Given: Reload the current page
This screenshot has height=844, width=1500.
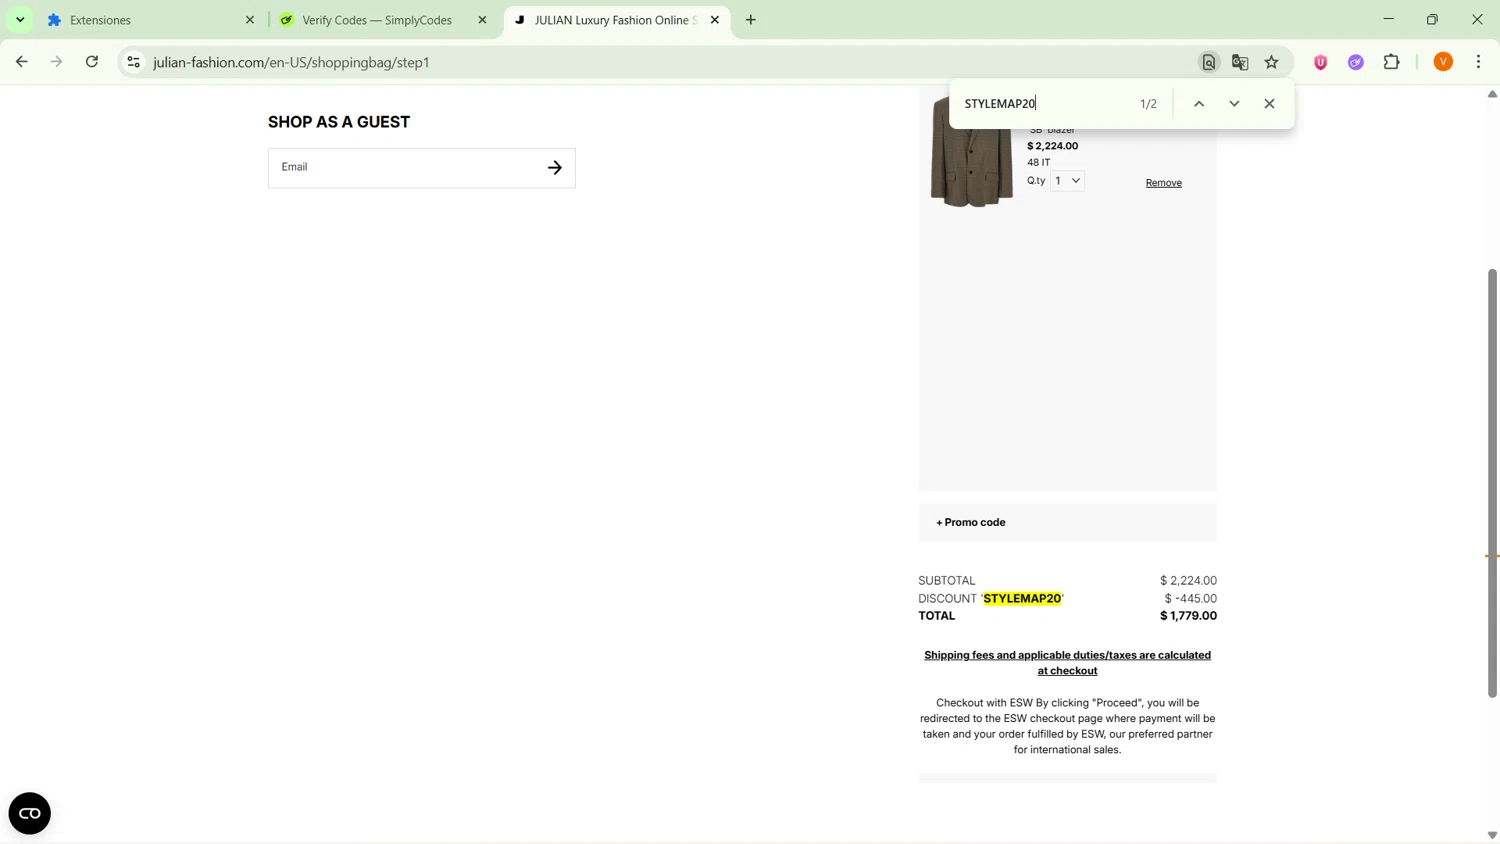Looking at the screenshot, I should 92,62.
